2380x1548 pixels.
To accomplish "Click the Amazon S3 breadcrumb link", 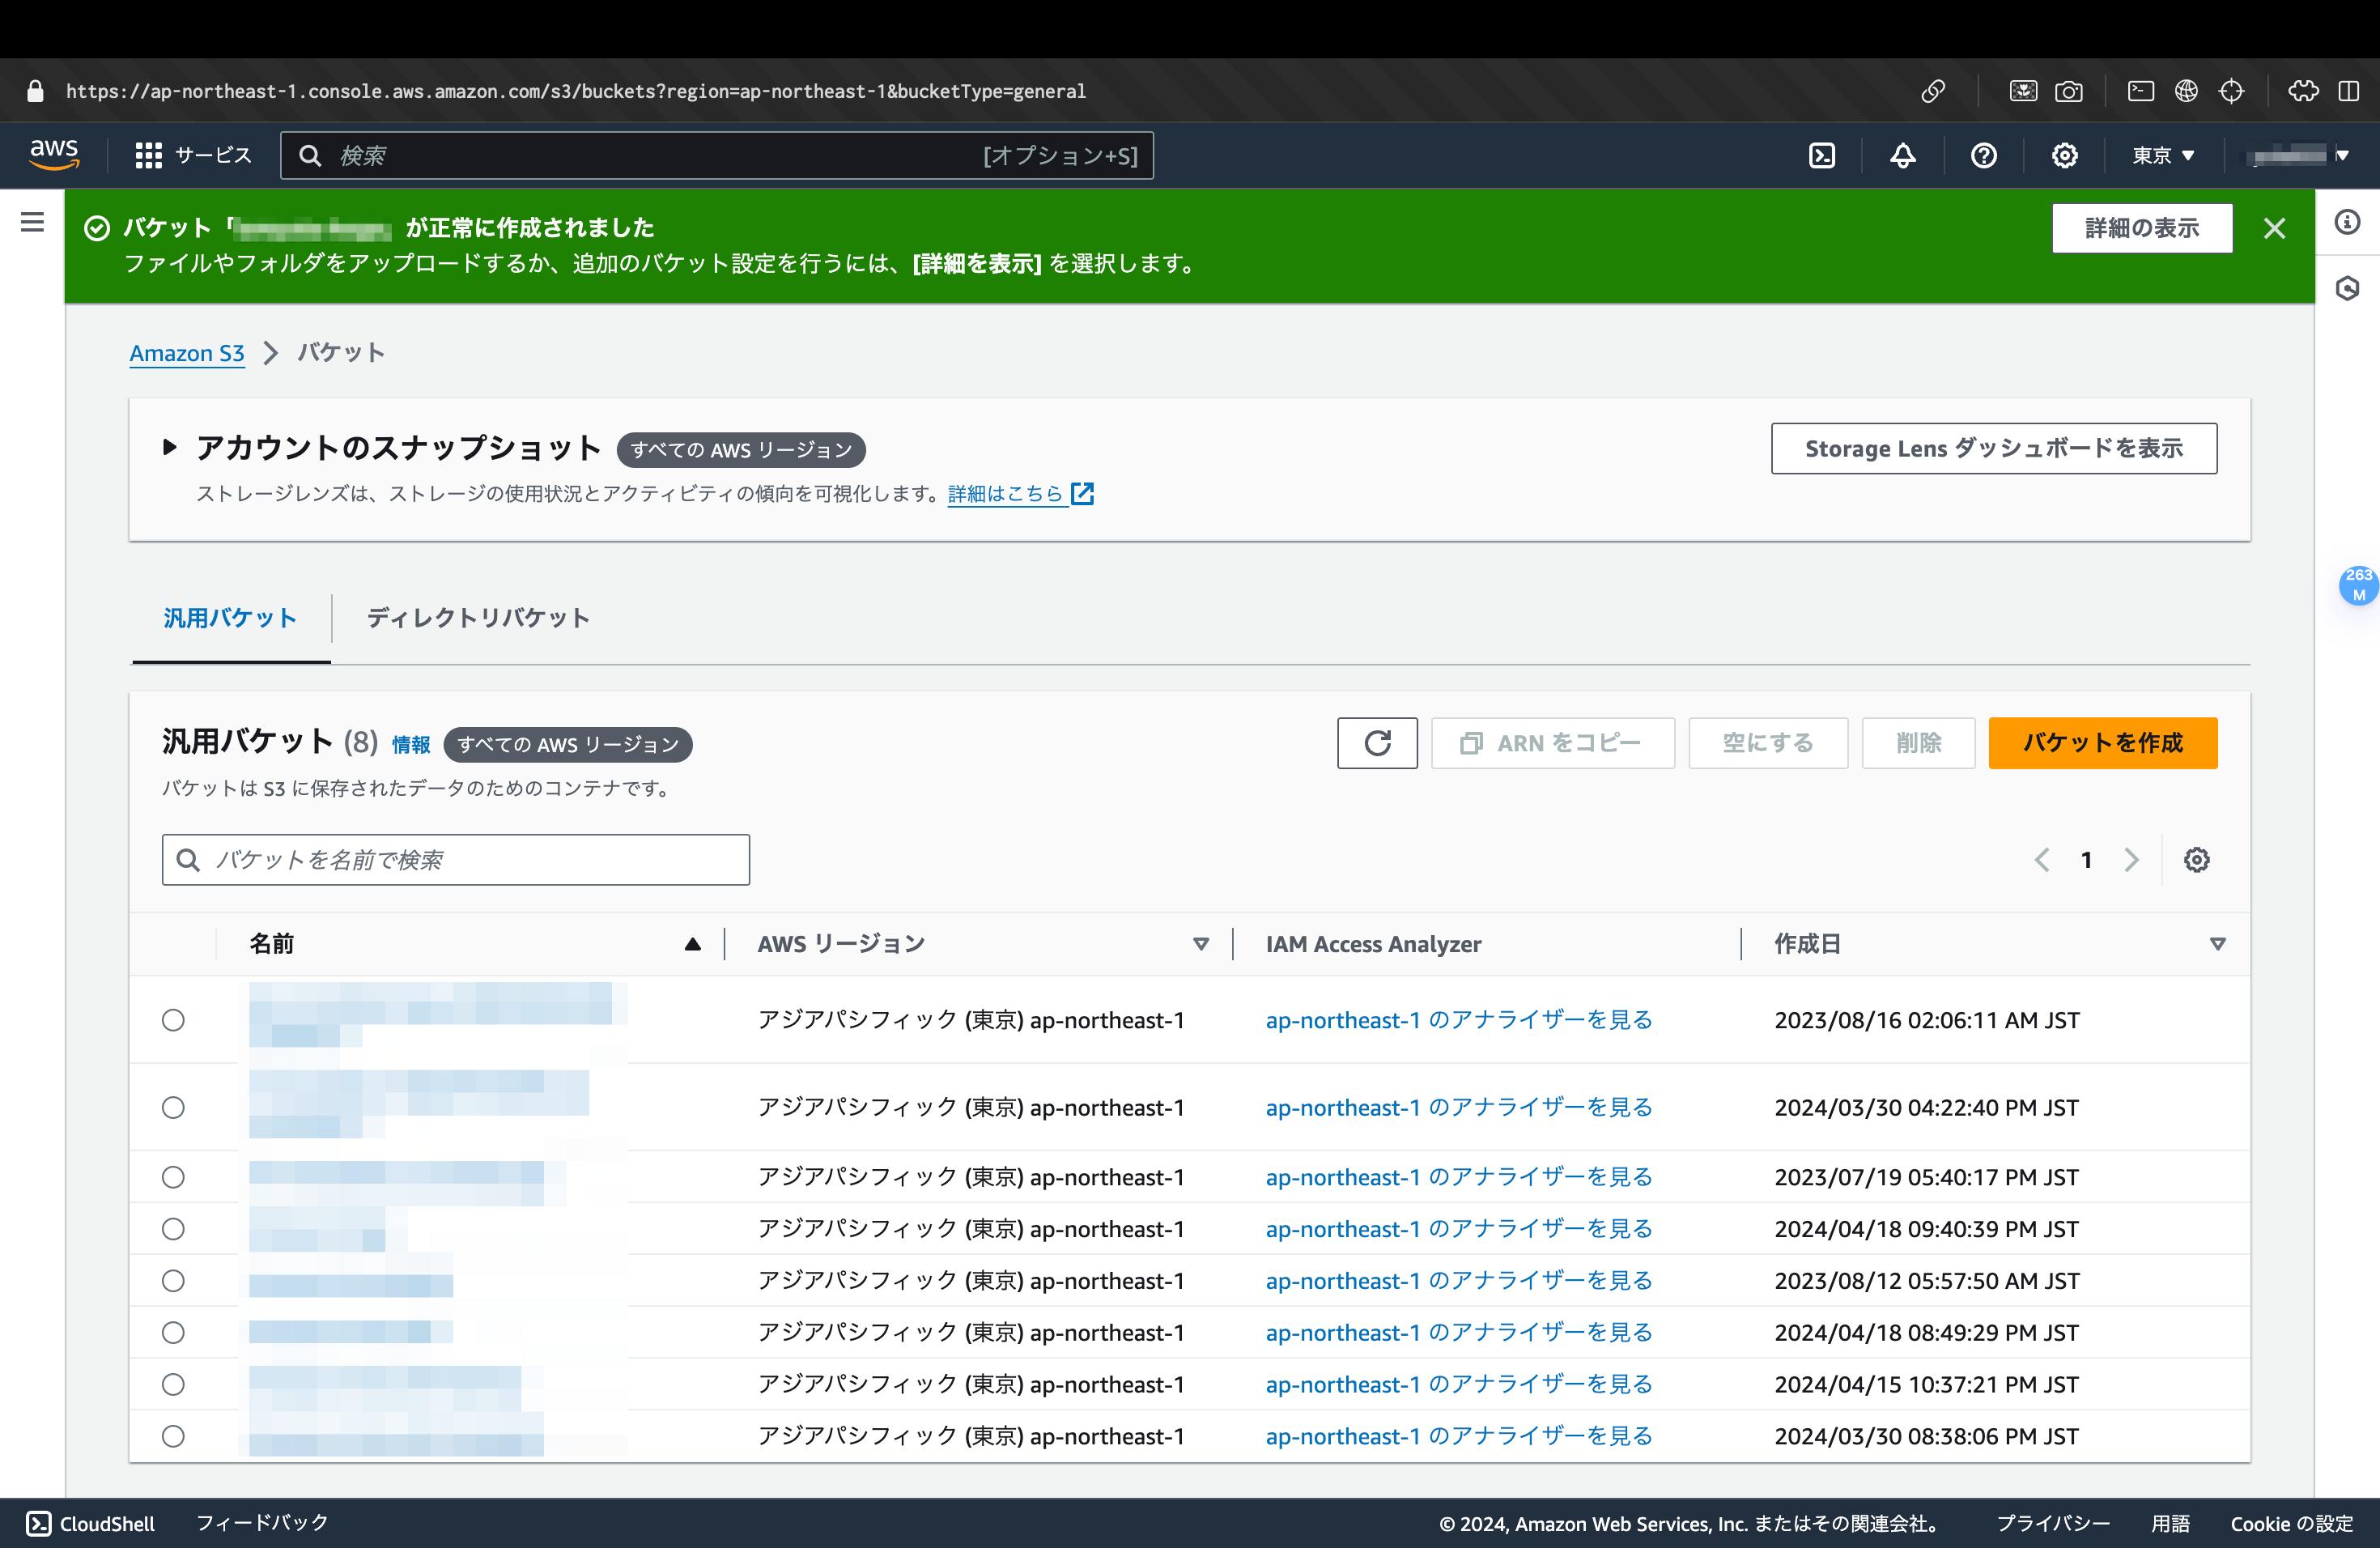I will [x=187, y=353].
